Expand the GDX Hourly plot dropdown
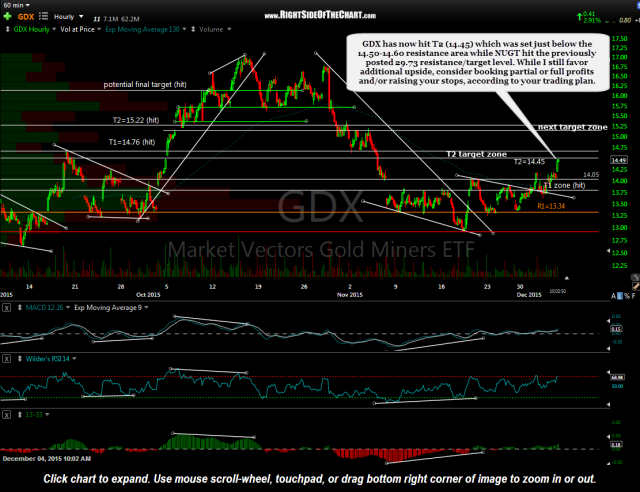The image size is (640, 492). pos(53,29)
